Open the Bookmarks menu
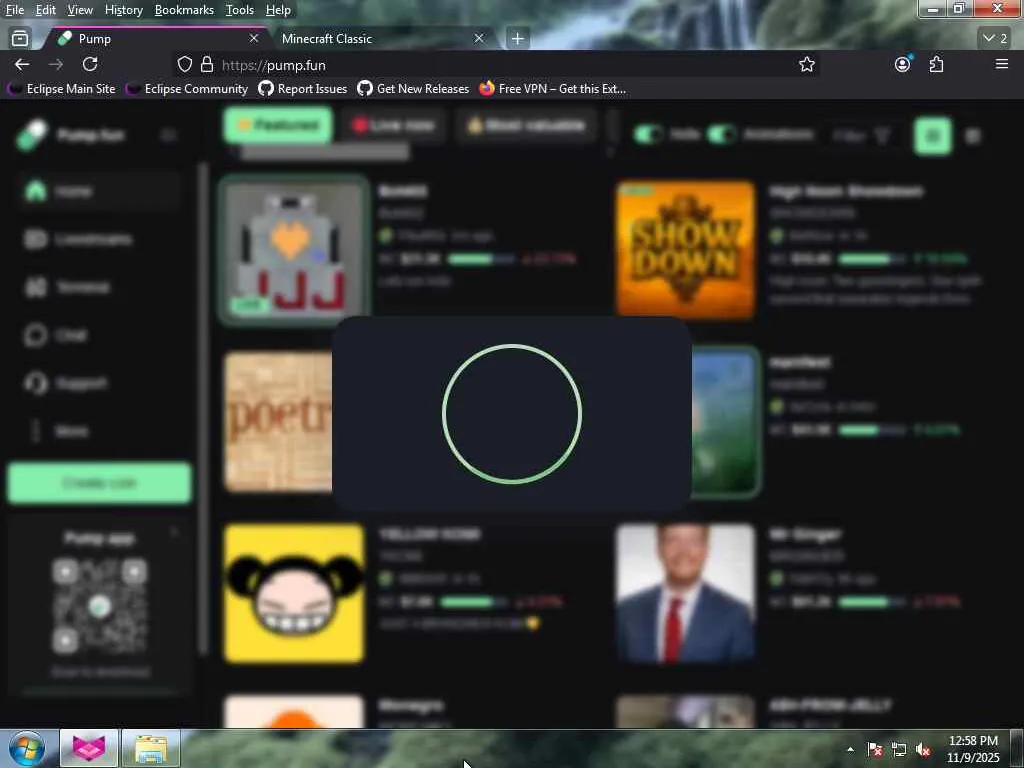1024x768 pixels. pos(184,10)
